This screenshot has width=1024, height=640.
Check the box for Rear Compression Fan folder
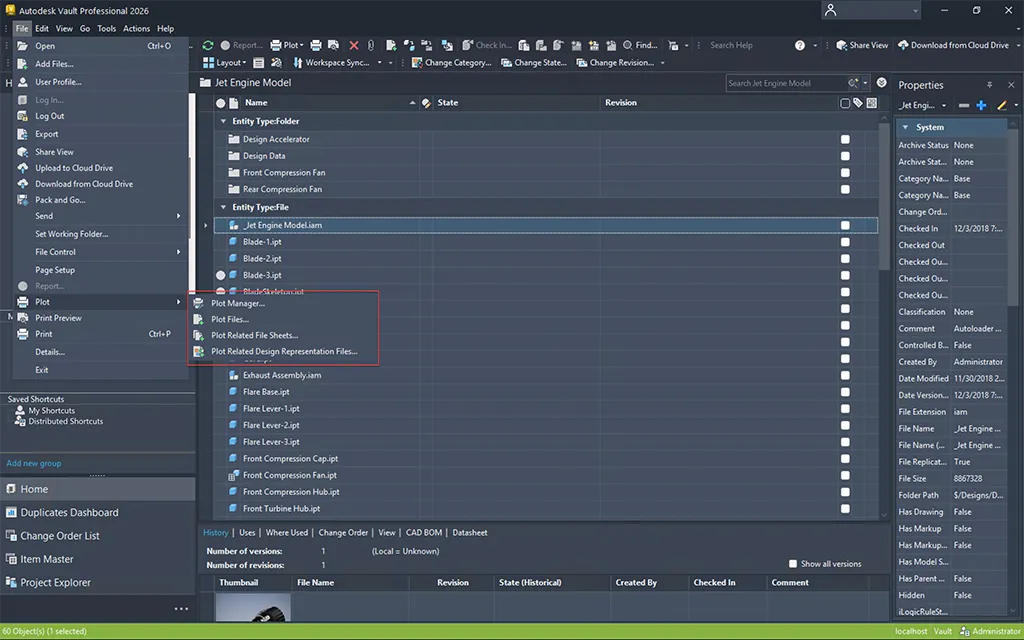[845, 189]
